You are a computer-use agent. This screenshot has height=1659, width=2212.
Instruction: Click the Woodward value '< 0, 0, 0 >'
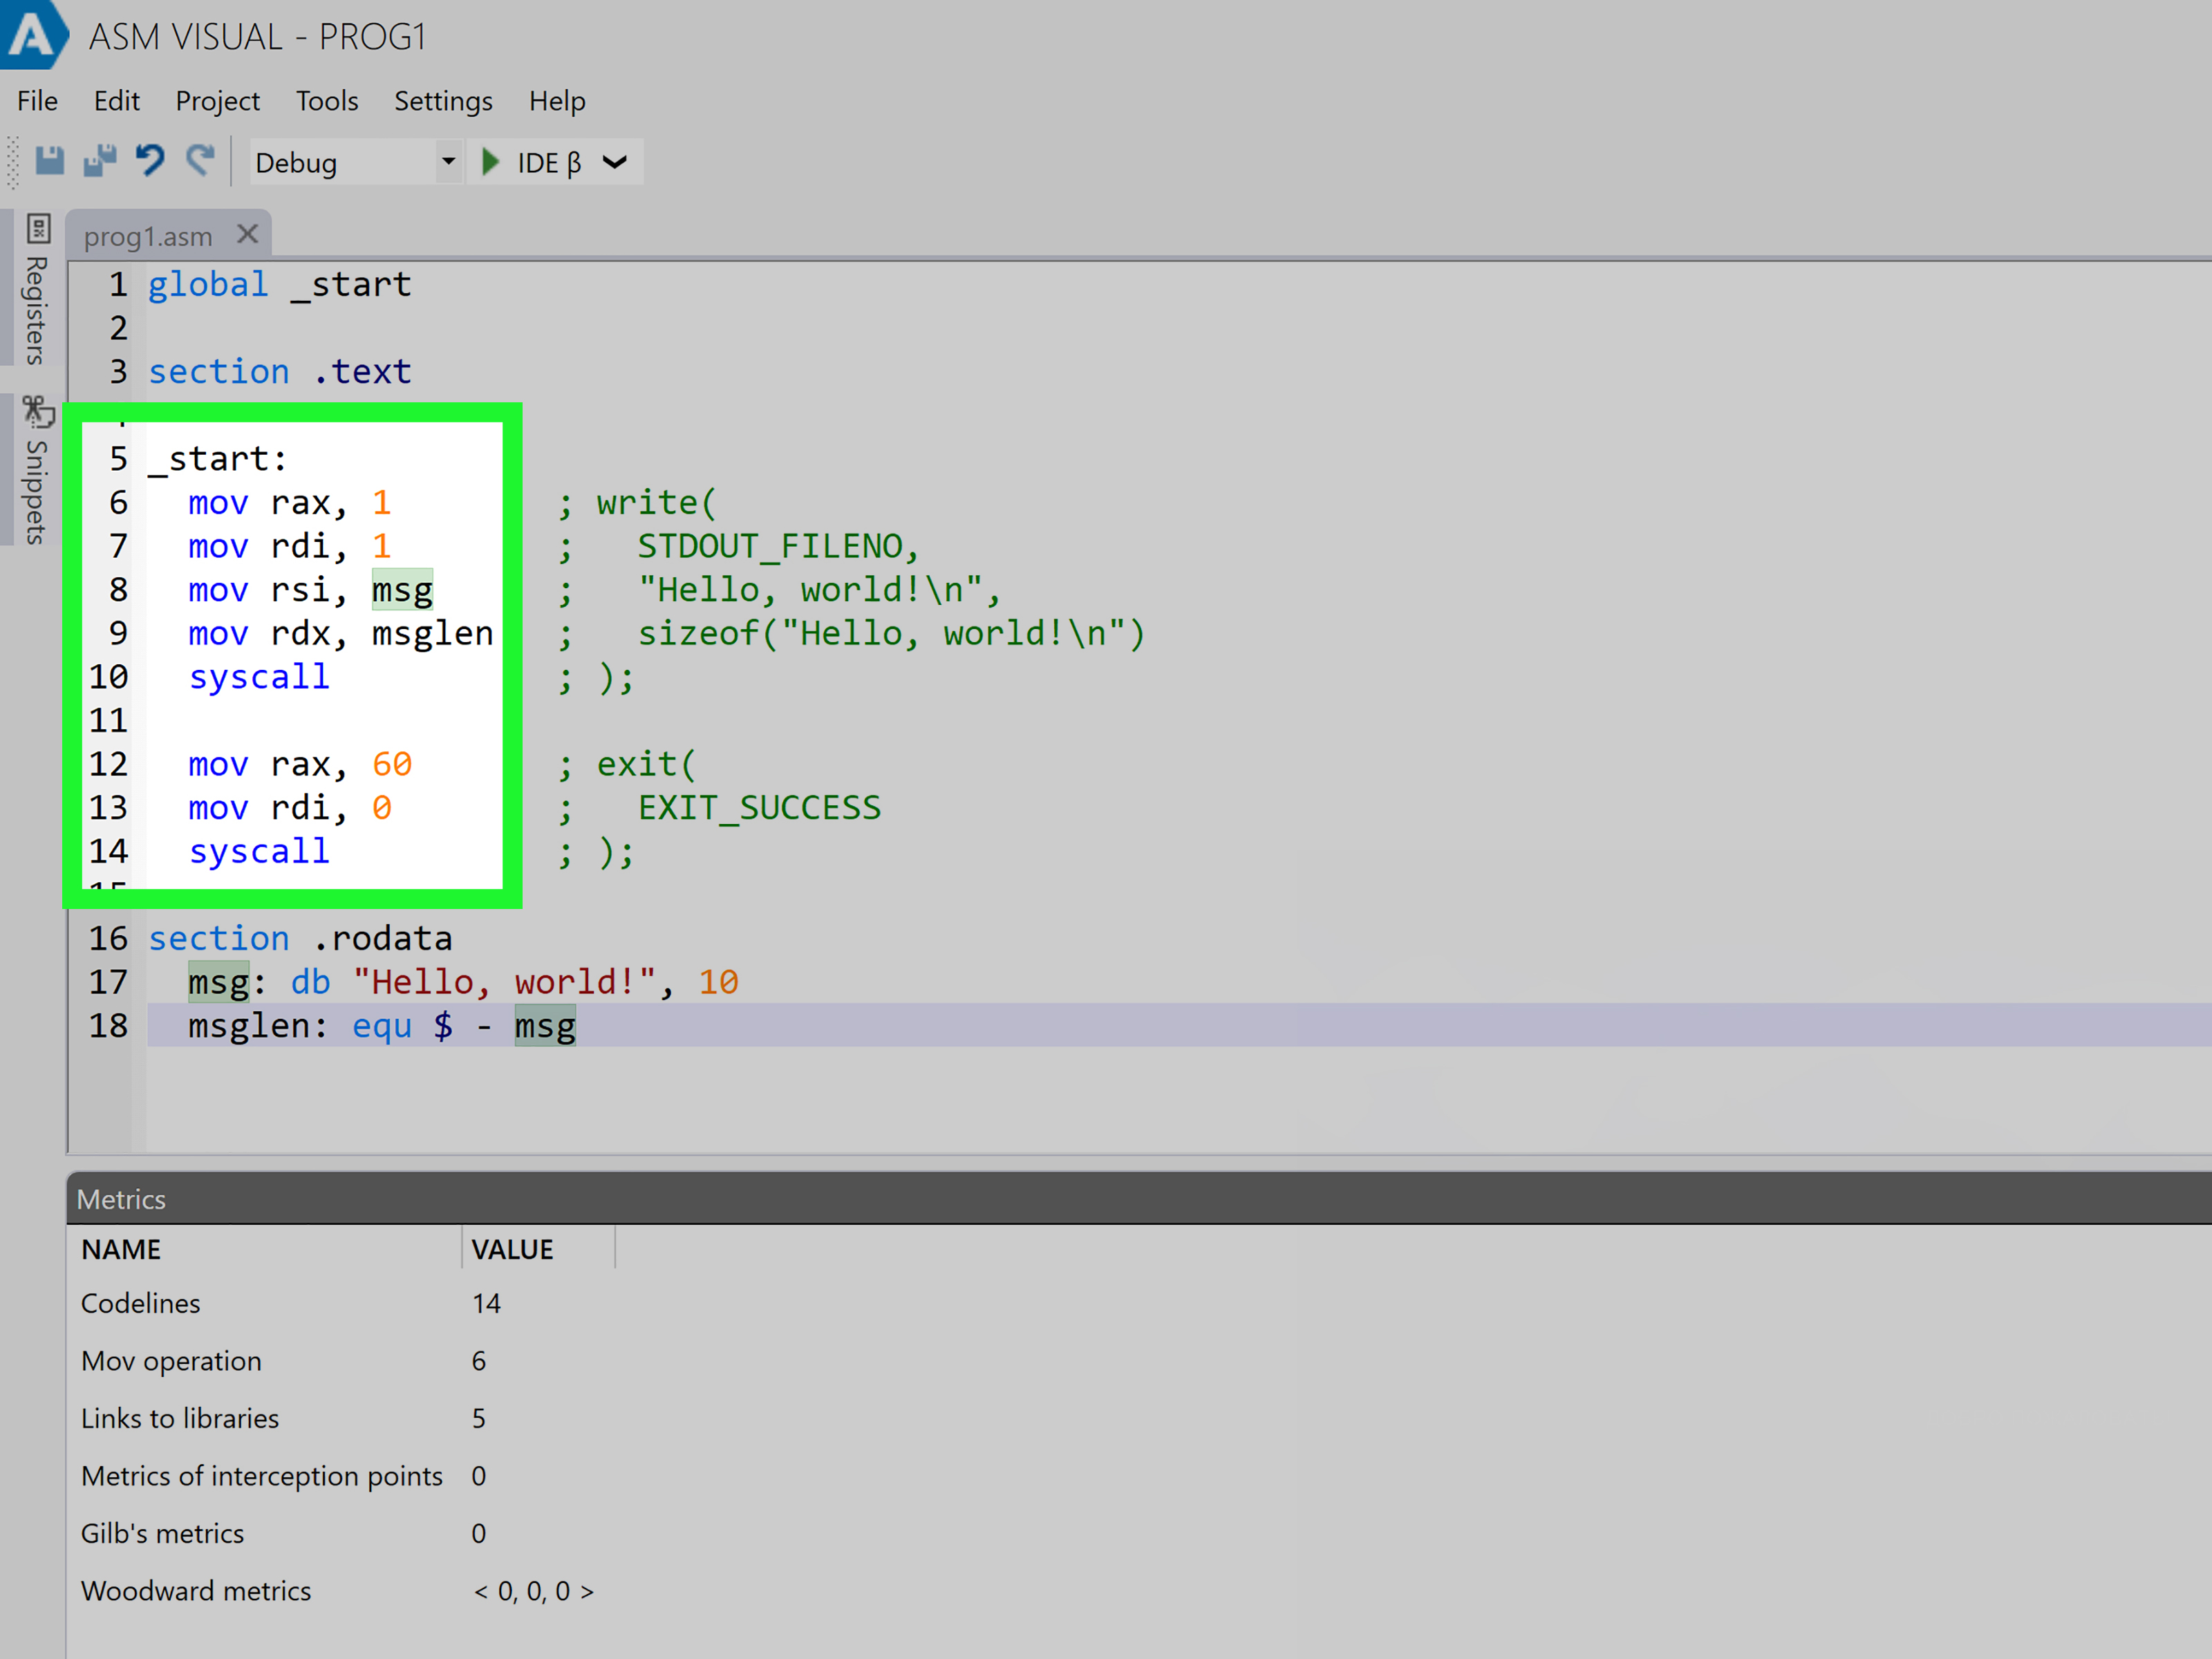(533, 1592)
